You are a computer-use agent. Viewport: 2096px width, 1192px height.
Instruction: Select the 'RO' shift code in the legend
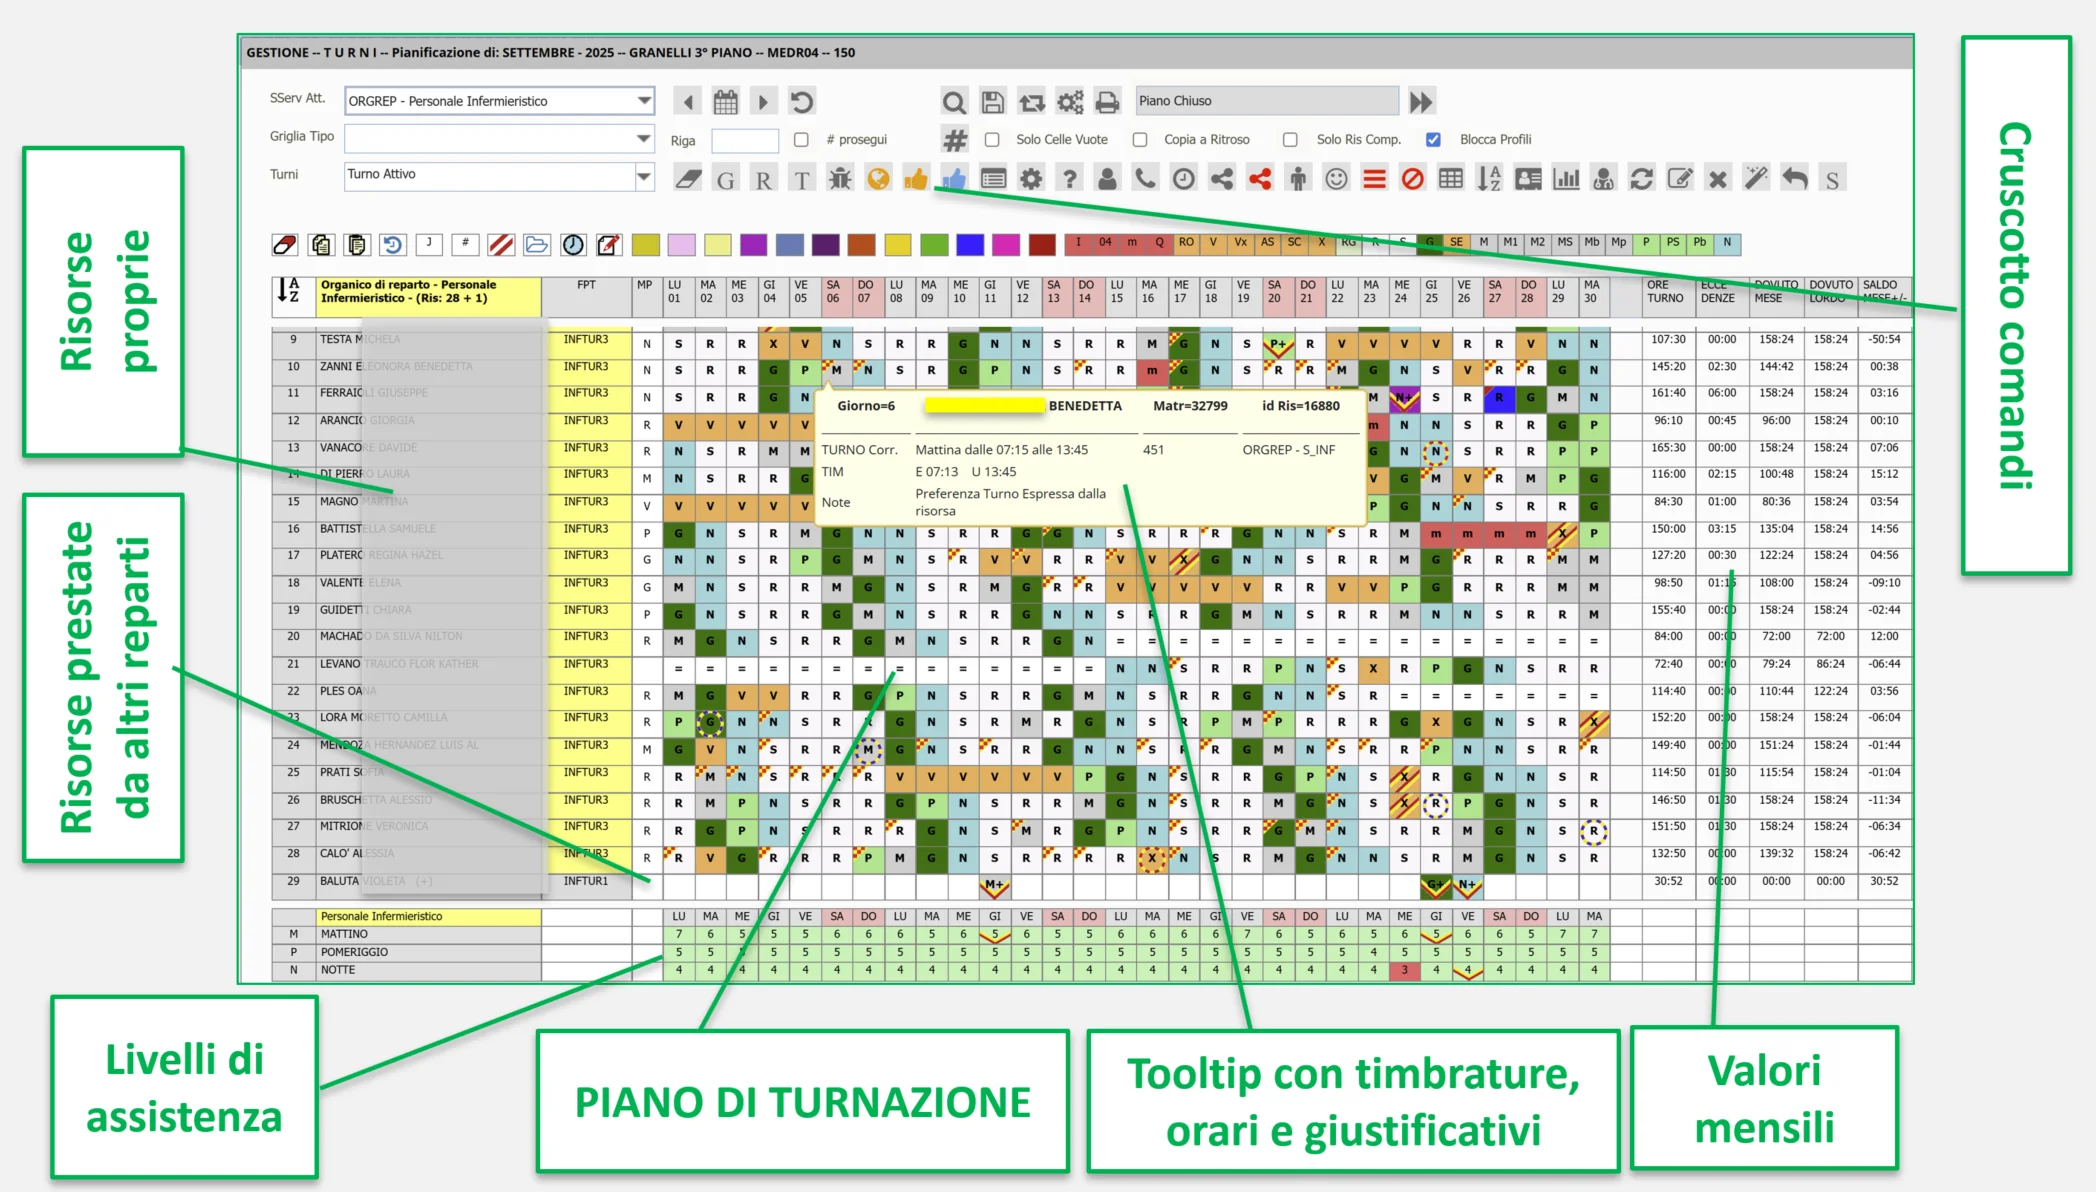click(x=1186, y=242)
